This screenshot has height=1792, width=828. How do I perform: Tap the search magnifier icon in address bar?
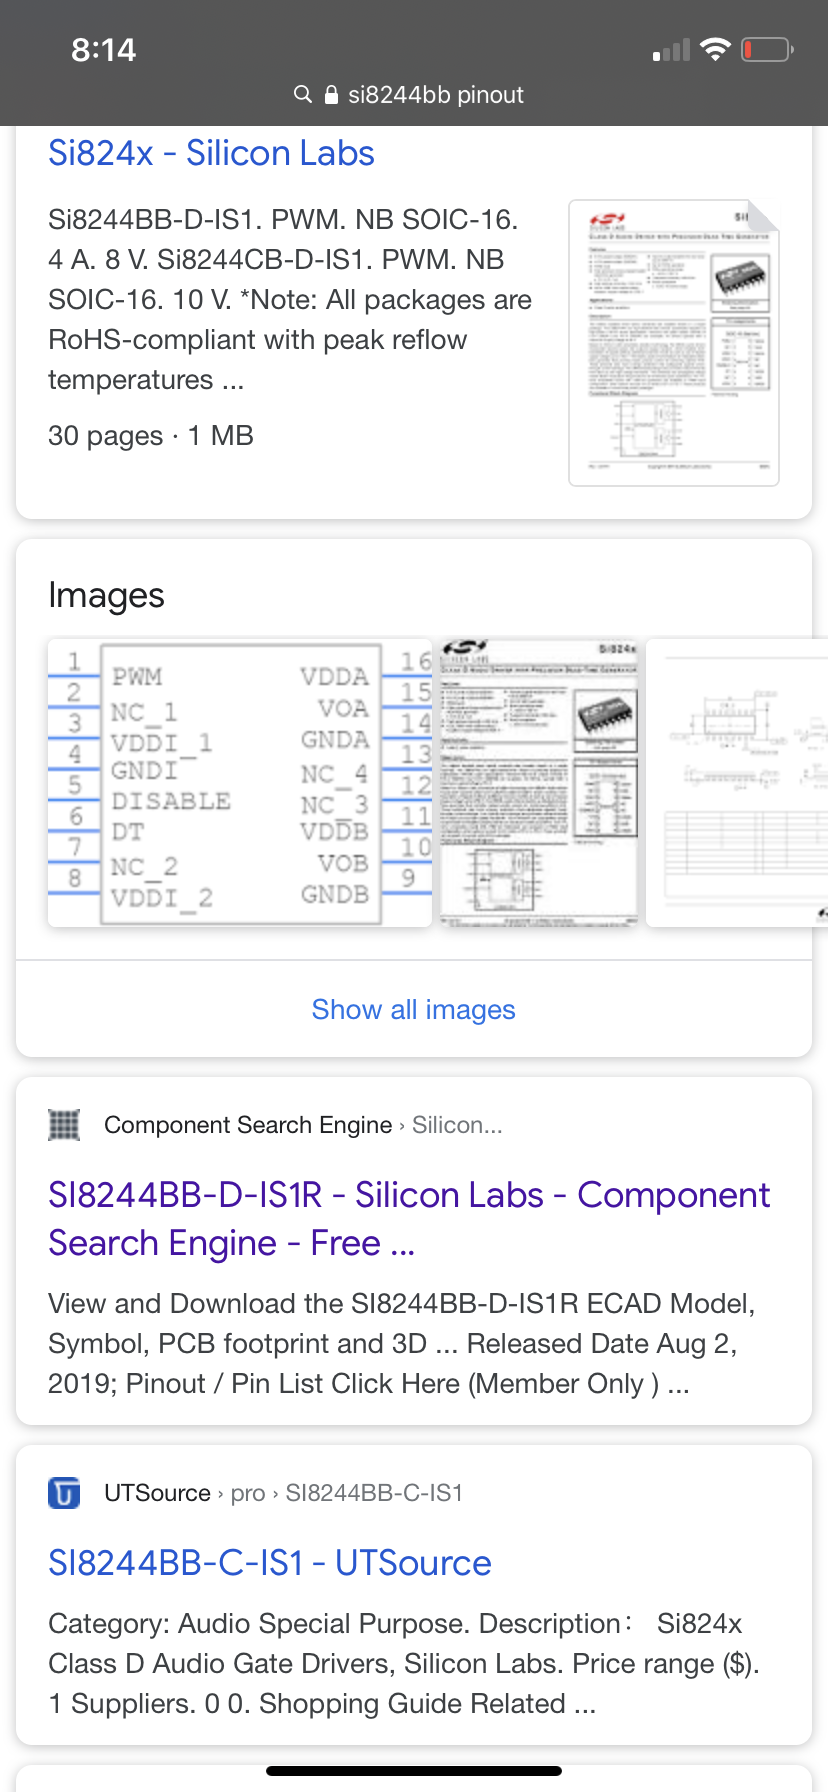coord(302,94)
